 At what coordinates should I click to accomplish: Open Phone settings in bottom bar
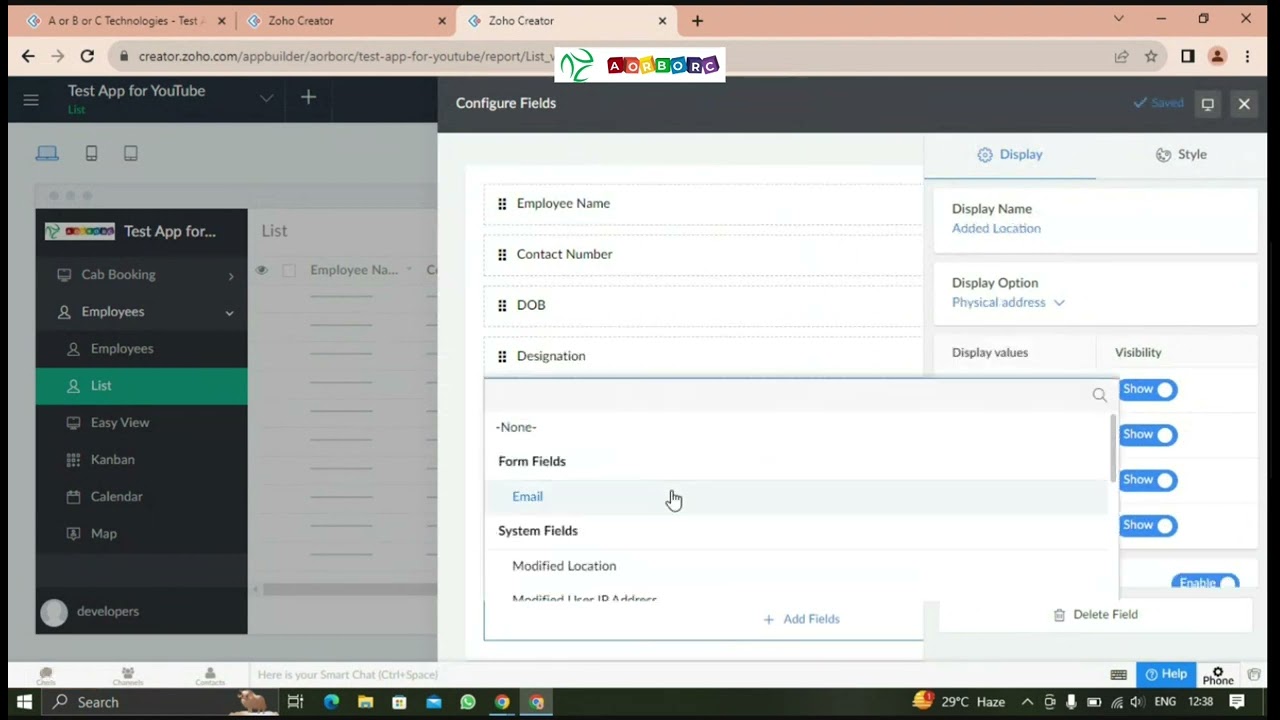(1218, 676)
